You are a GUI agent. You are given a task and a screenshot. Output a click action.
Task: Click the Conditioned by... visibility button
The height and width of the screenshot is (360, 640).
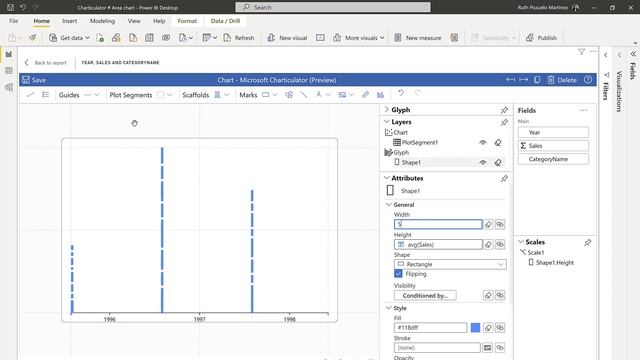(425, 296)
